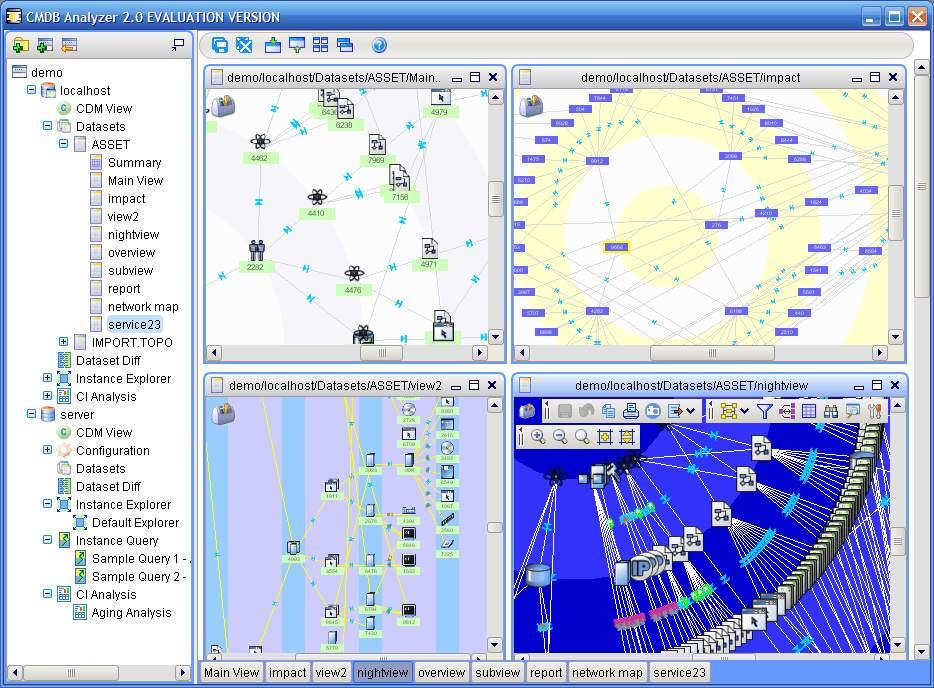
Task: Click the window with up-arrow toolbar icon
Action: tap(297, 45)
